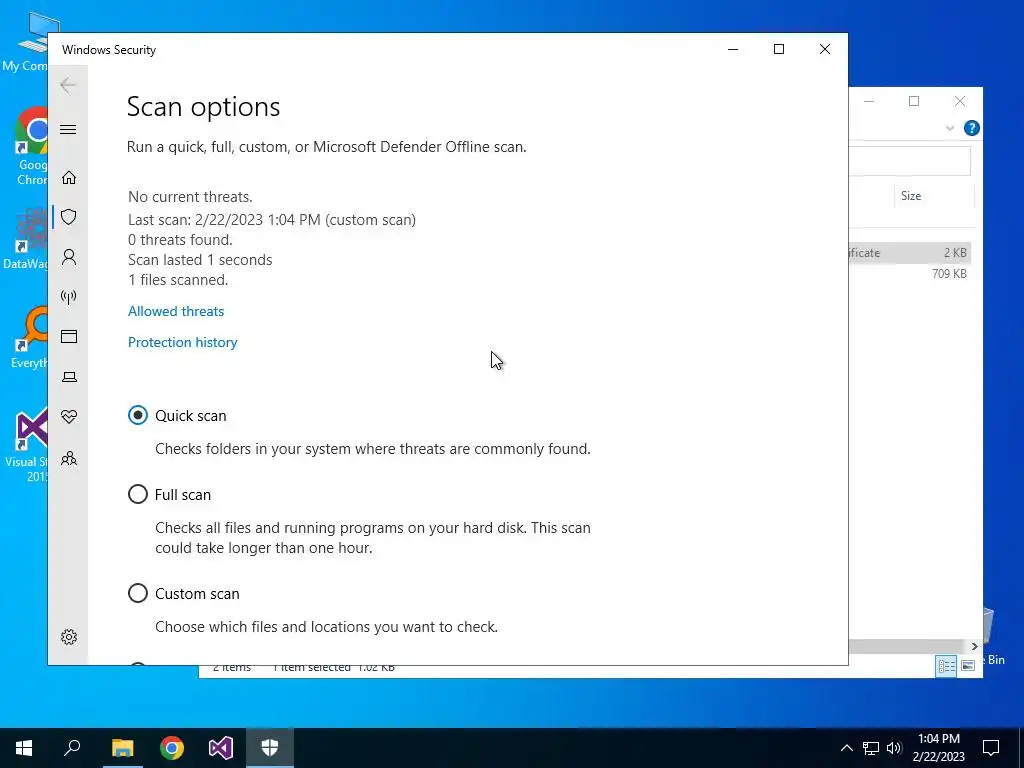Select the Google Chrome desktop shortcut
The width and height of the screenshot is (1024, 768).
(x=31, y=147)
